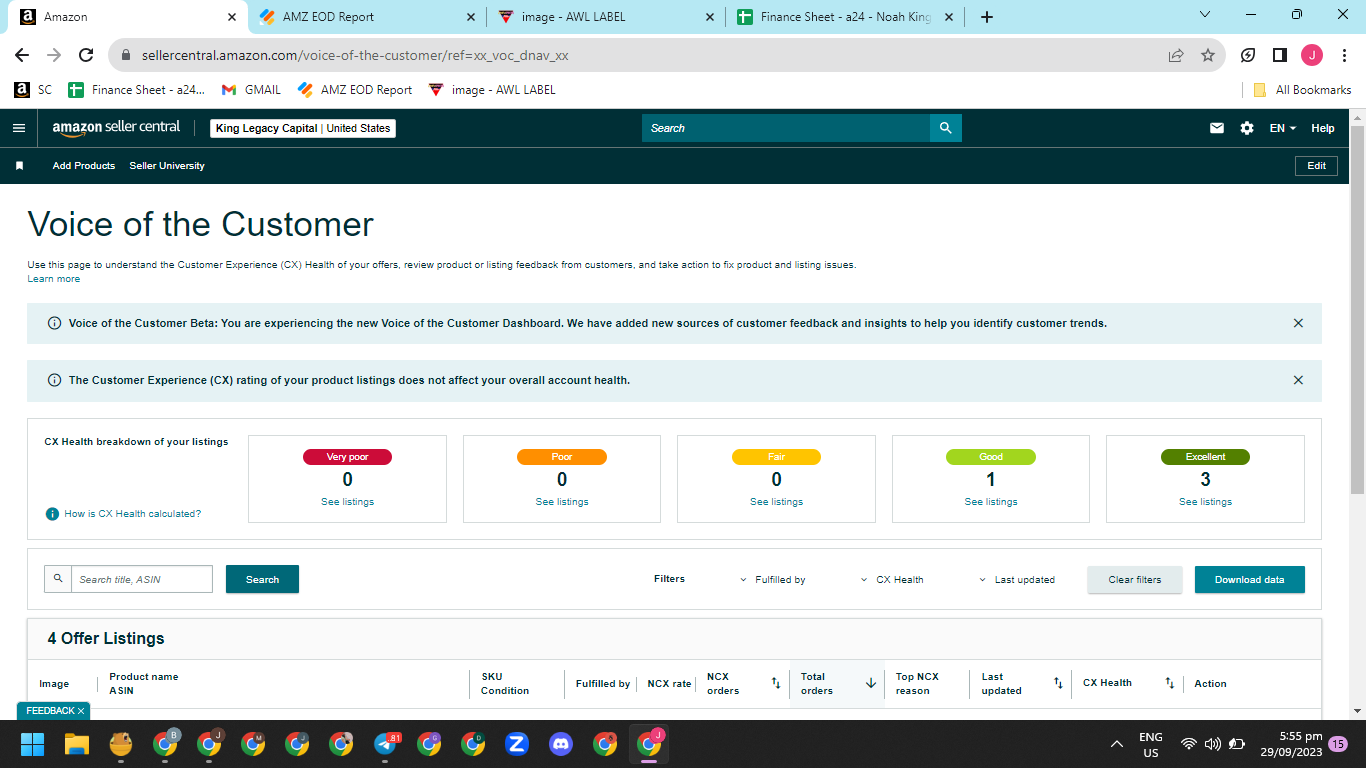Viewport: 1366px width, 768px height.
Task: Click the magnifier button beside the top search bar
Action: click(945, 128)
